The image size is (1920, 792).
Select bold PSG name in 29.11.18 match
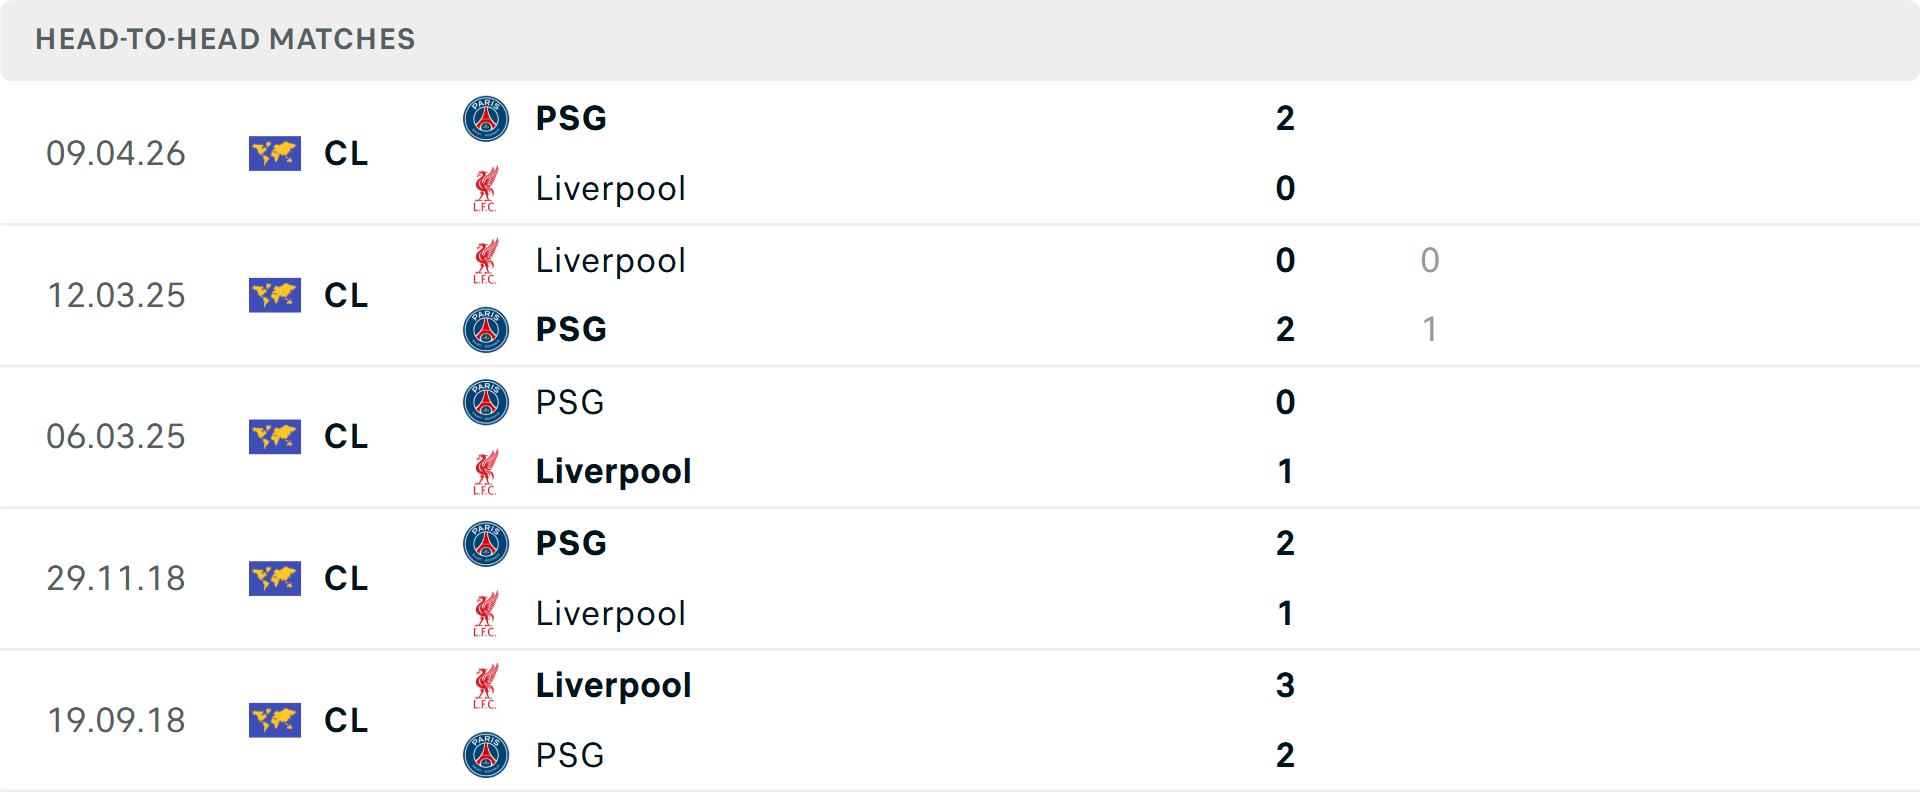click(571, 543)
